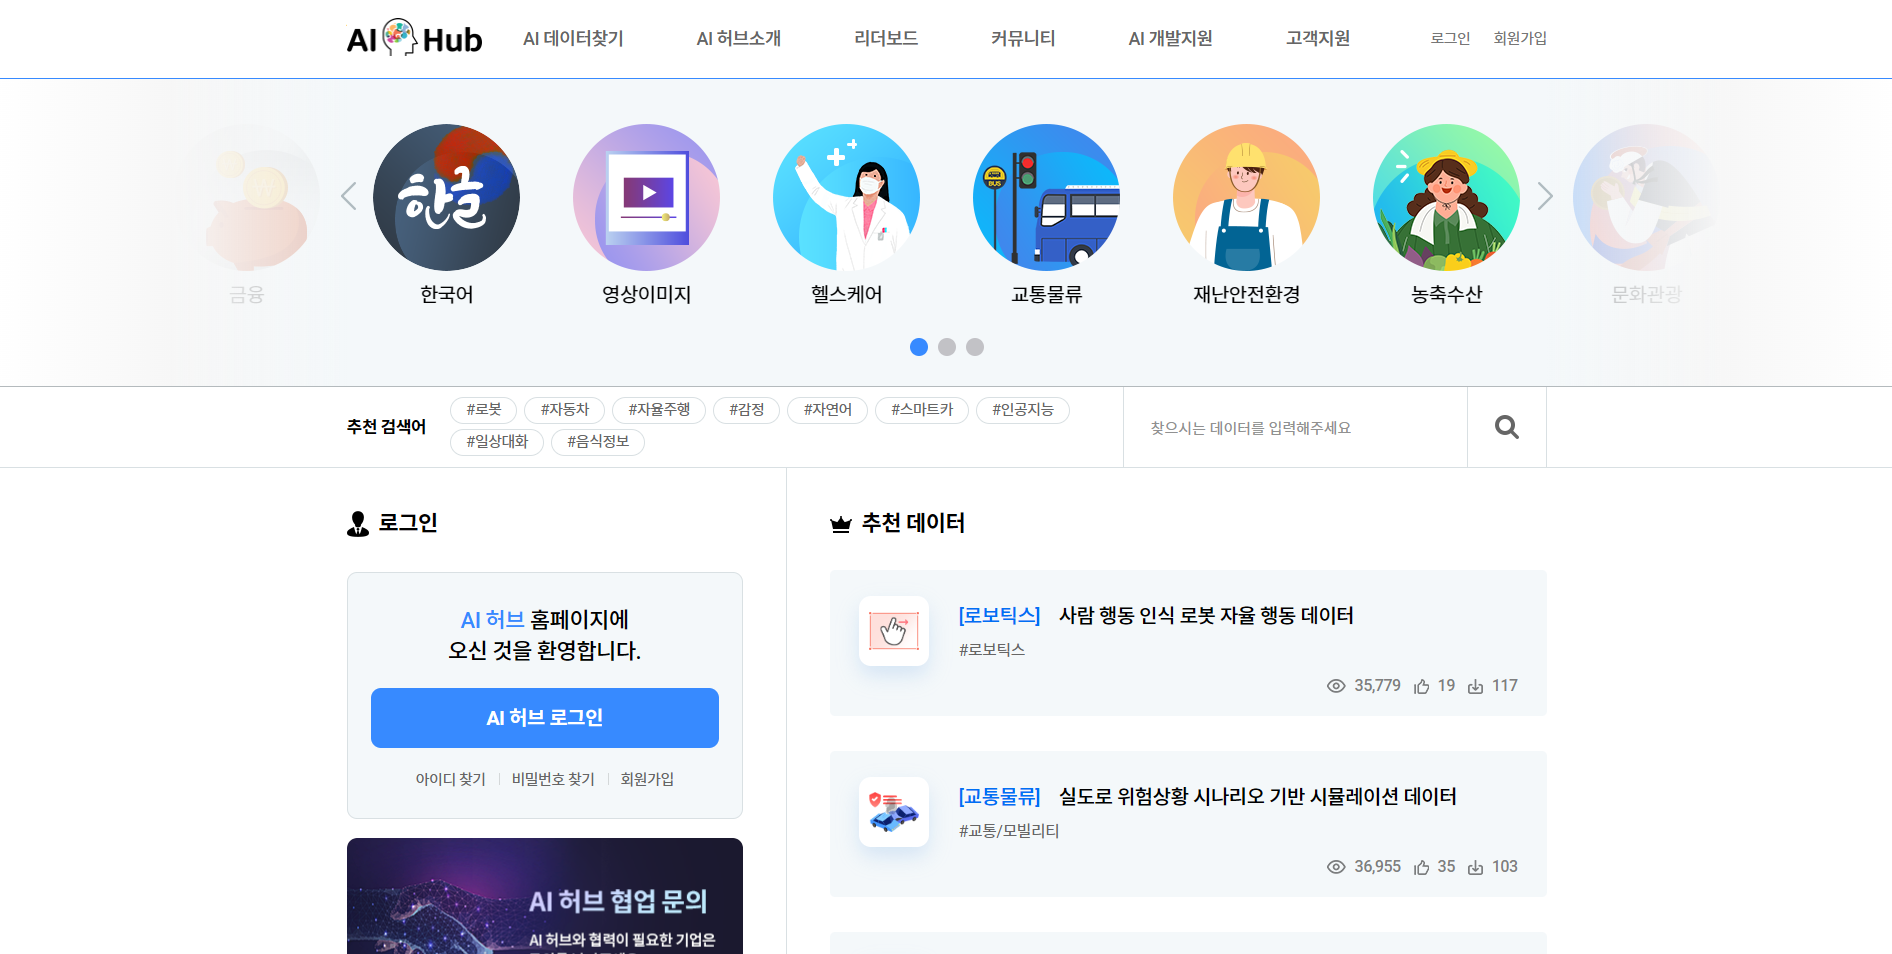This screenshot has height=954, width=1892.
Task: Open the 영상이미지 category
Action: (x=646, y=197)
